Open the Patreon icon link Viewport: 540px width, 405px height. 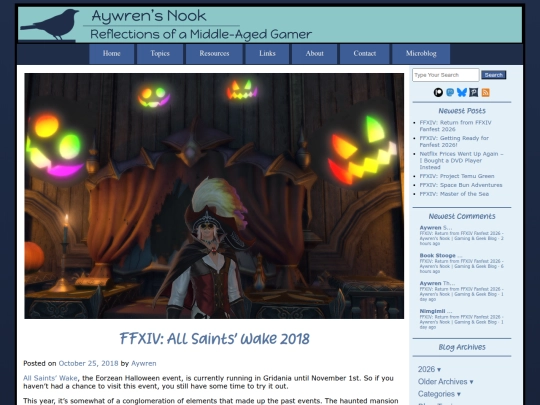(x=438, y=92)
